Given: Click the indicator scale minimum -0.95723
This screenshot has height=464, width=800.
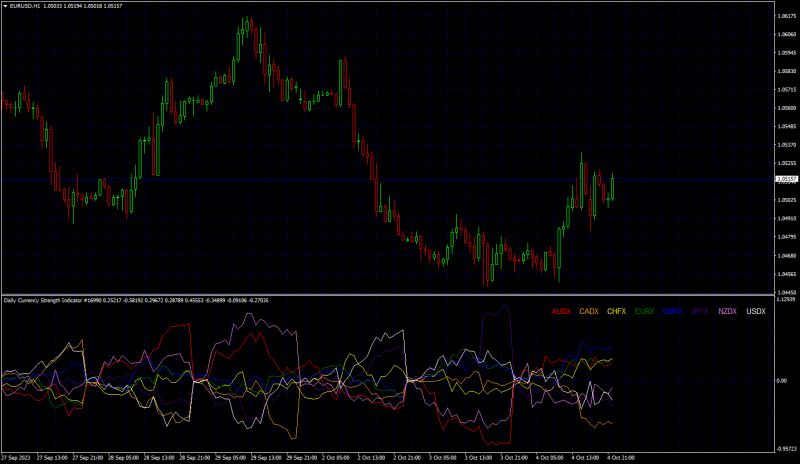Looking at the screenshot, I should 787,449.
